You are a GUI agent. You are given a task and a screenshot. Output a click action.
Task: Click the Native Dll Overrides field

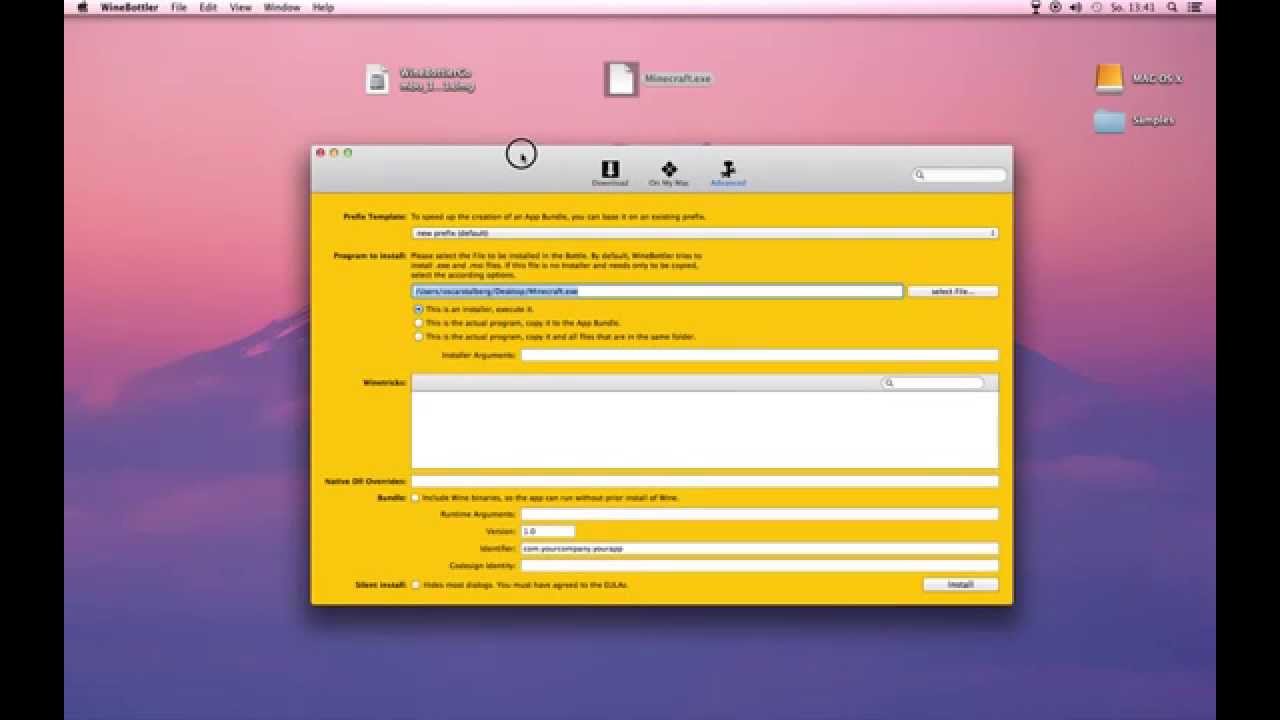tap(705, 481)
